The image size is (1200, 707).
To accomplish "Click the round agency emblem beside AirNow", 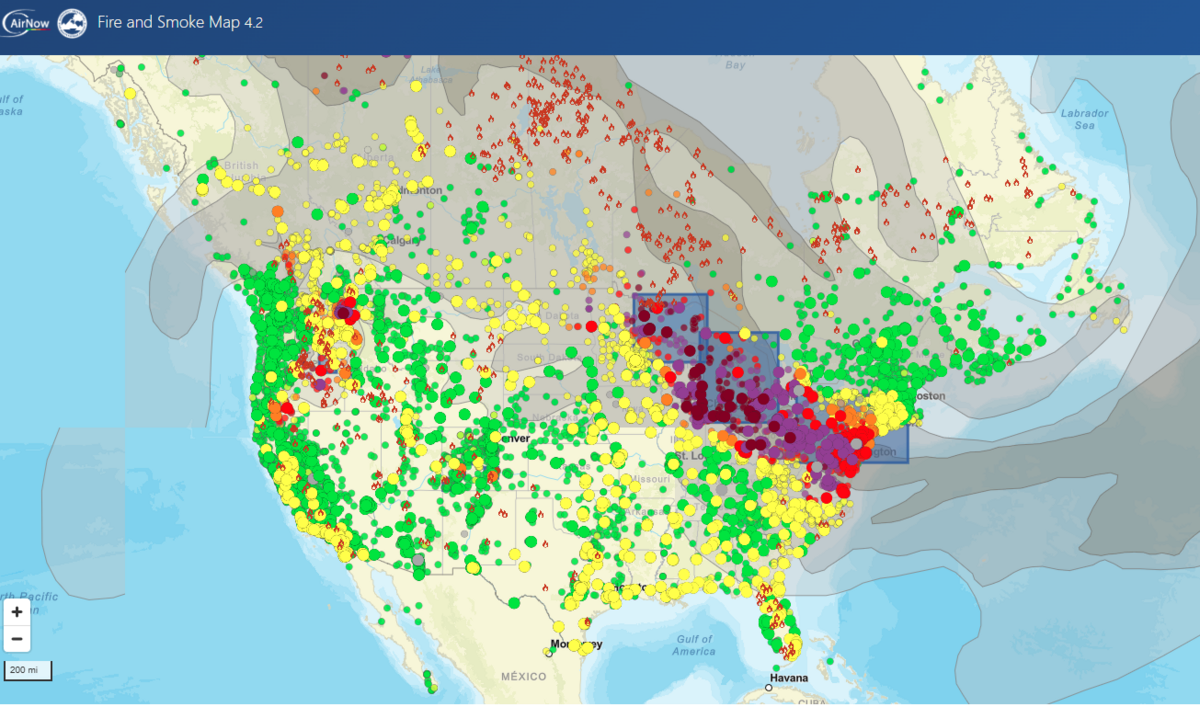I will tap(72, 23).
